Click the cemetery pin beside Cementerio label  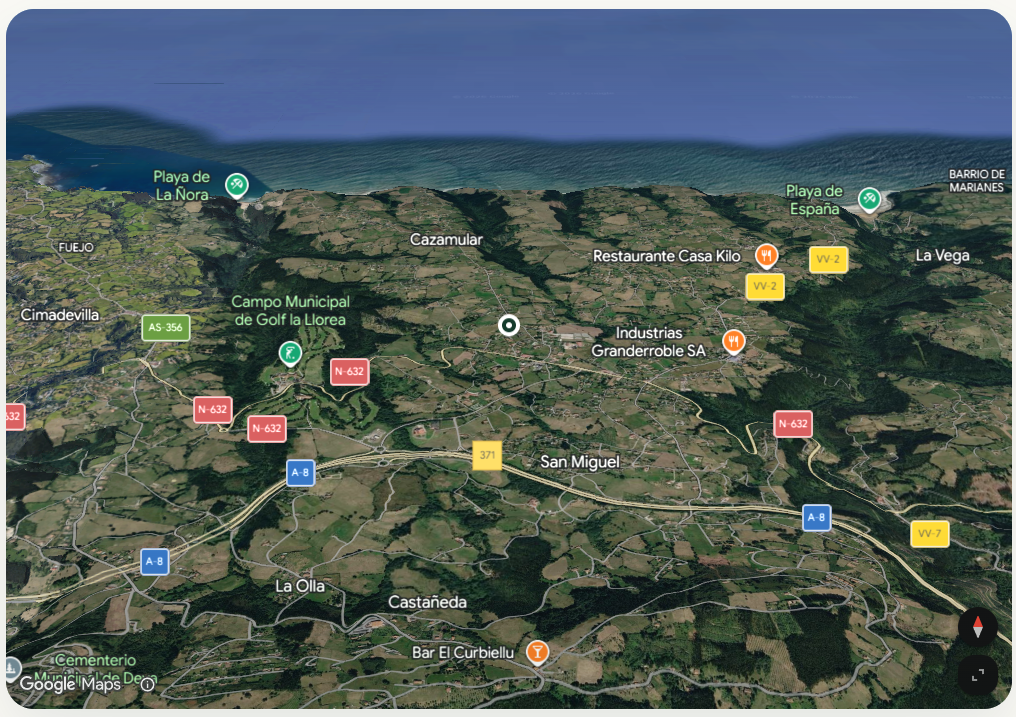(12, 669)
